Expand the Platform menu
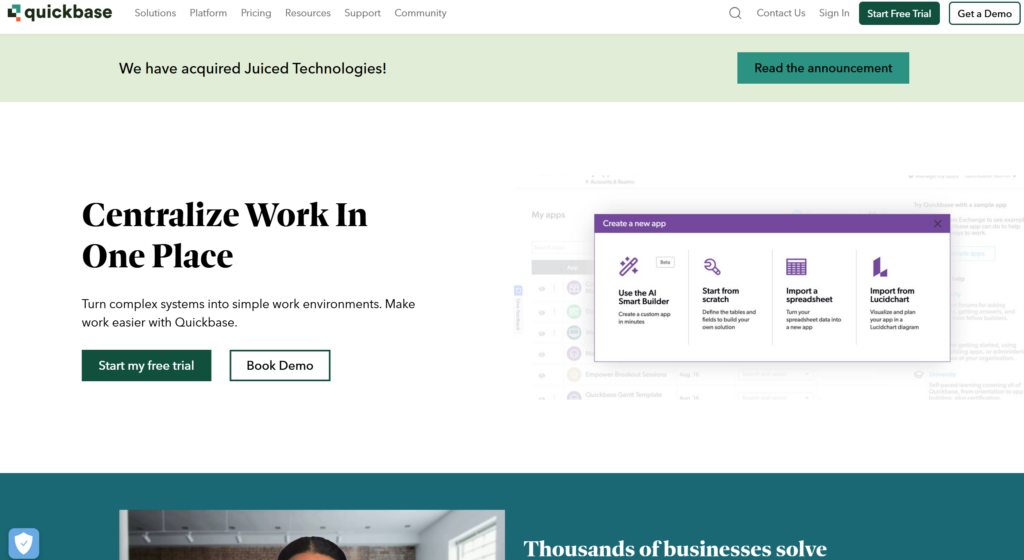Image resolution: width=1024 pixels, height=560 pixels. [x=208, y=13]
